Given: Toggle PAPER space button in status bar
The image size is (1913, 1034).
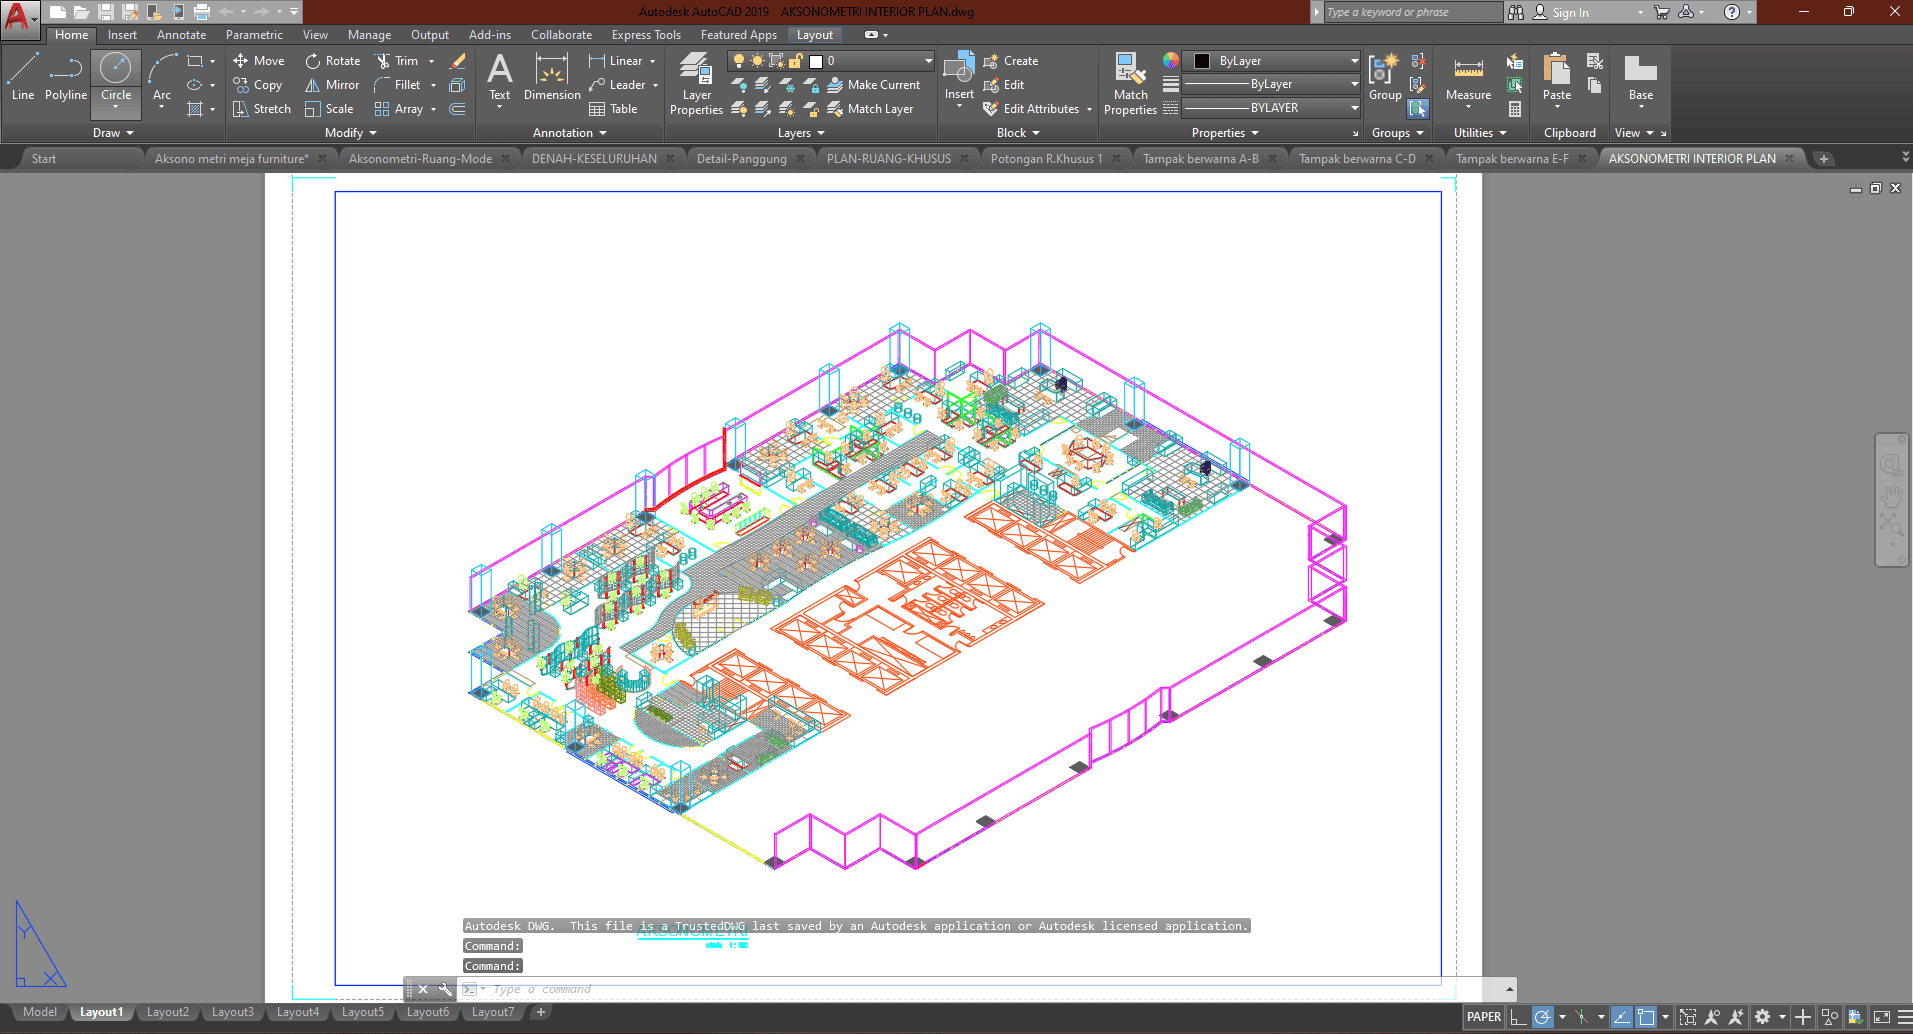Looking at the screenshot, I should (x=1483, y=1017).
